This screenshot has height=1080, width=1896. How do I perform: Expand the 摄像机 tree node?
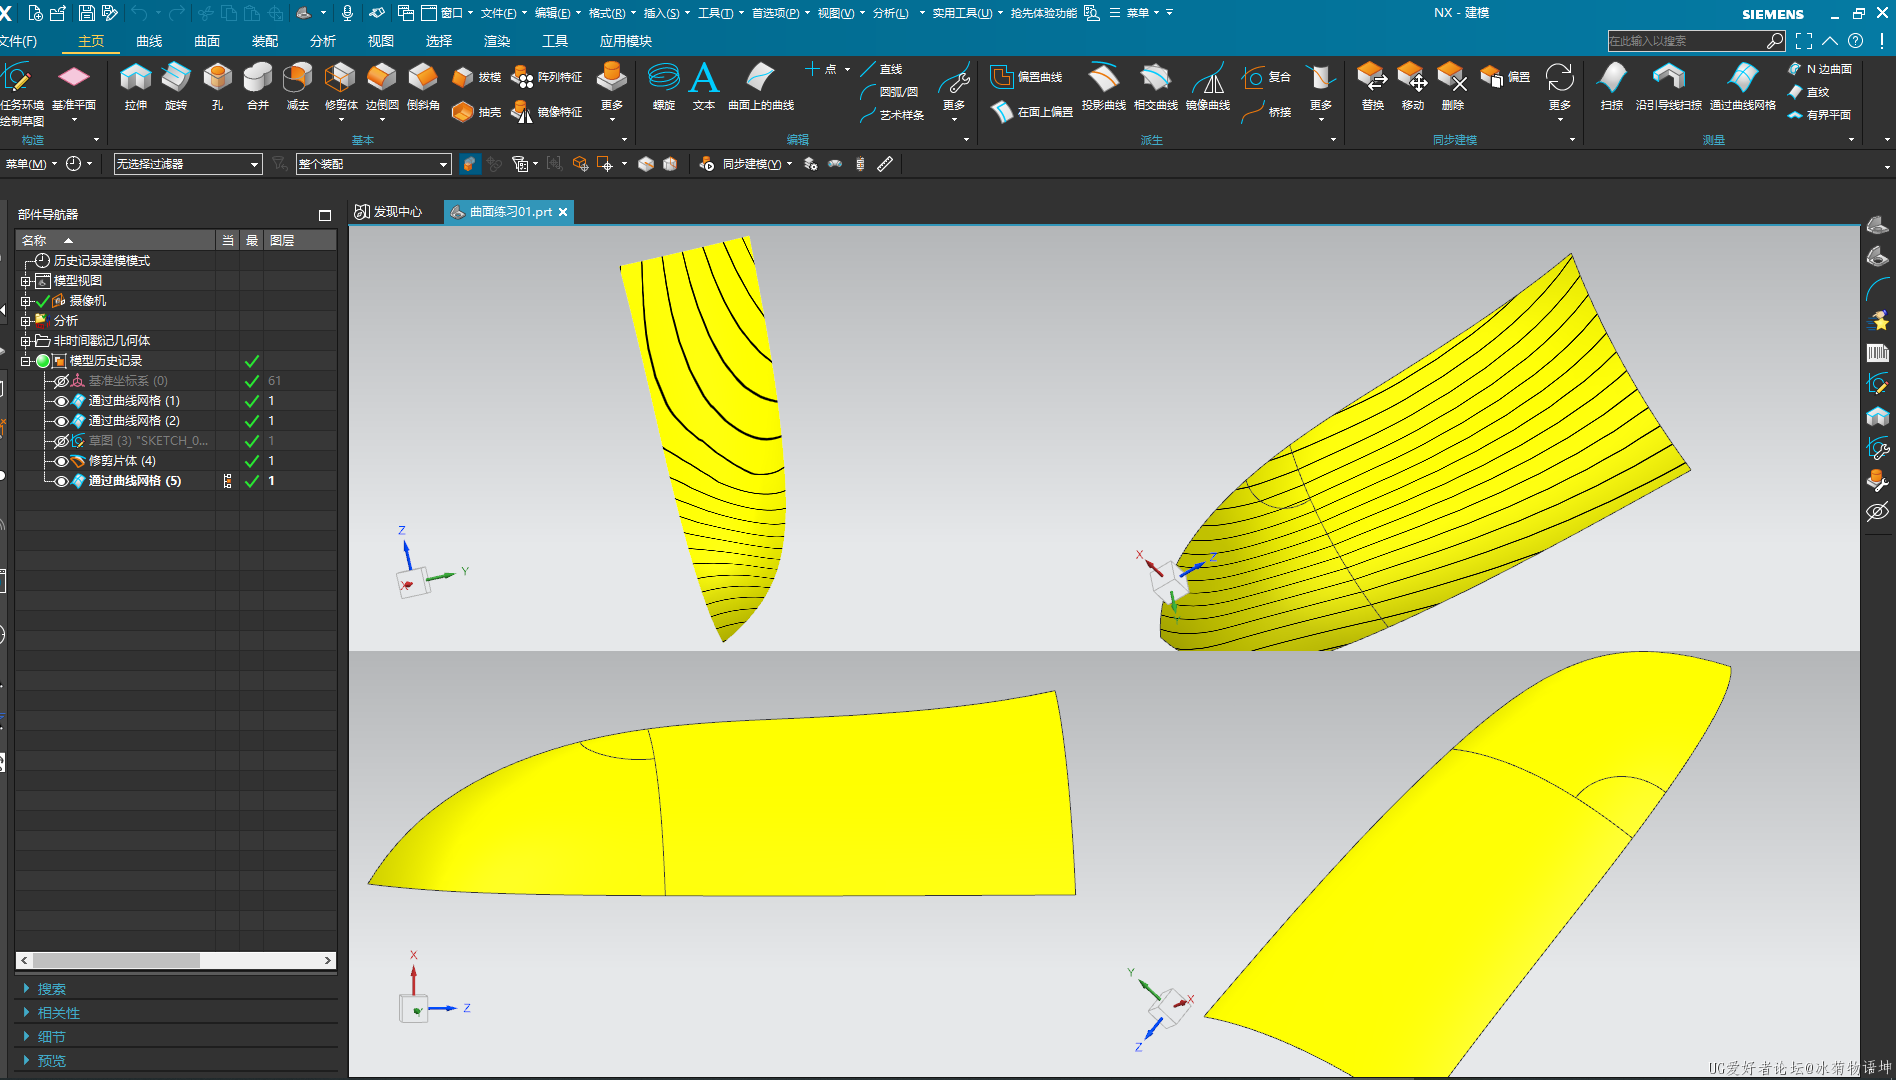(25, 301)
